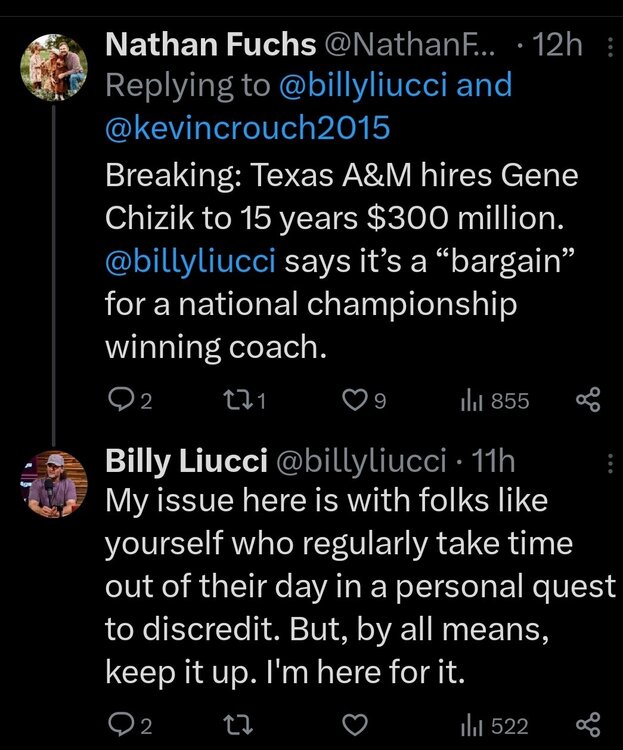Open Billy Liucci's profile picture
The image size is (623, 750).
pos(55,484)
